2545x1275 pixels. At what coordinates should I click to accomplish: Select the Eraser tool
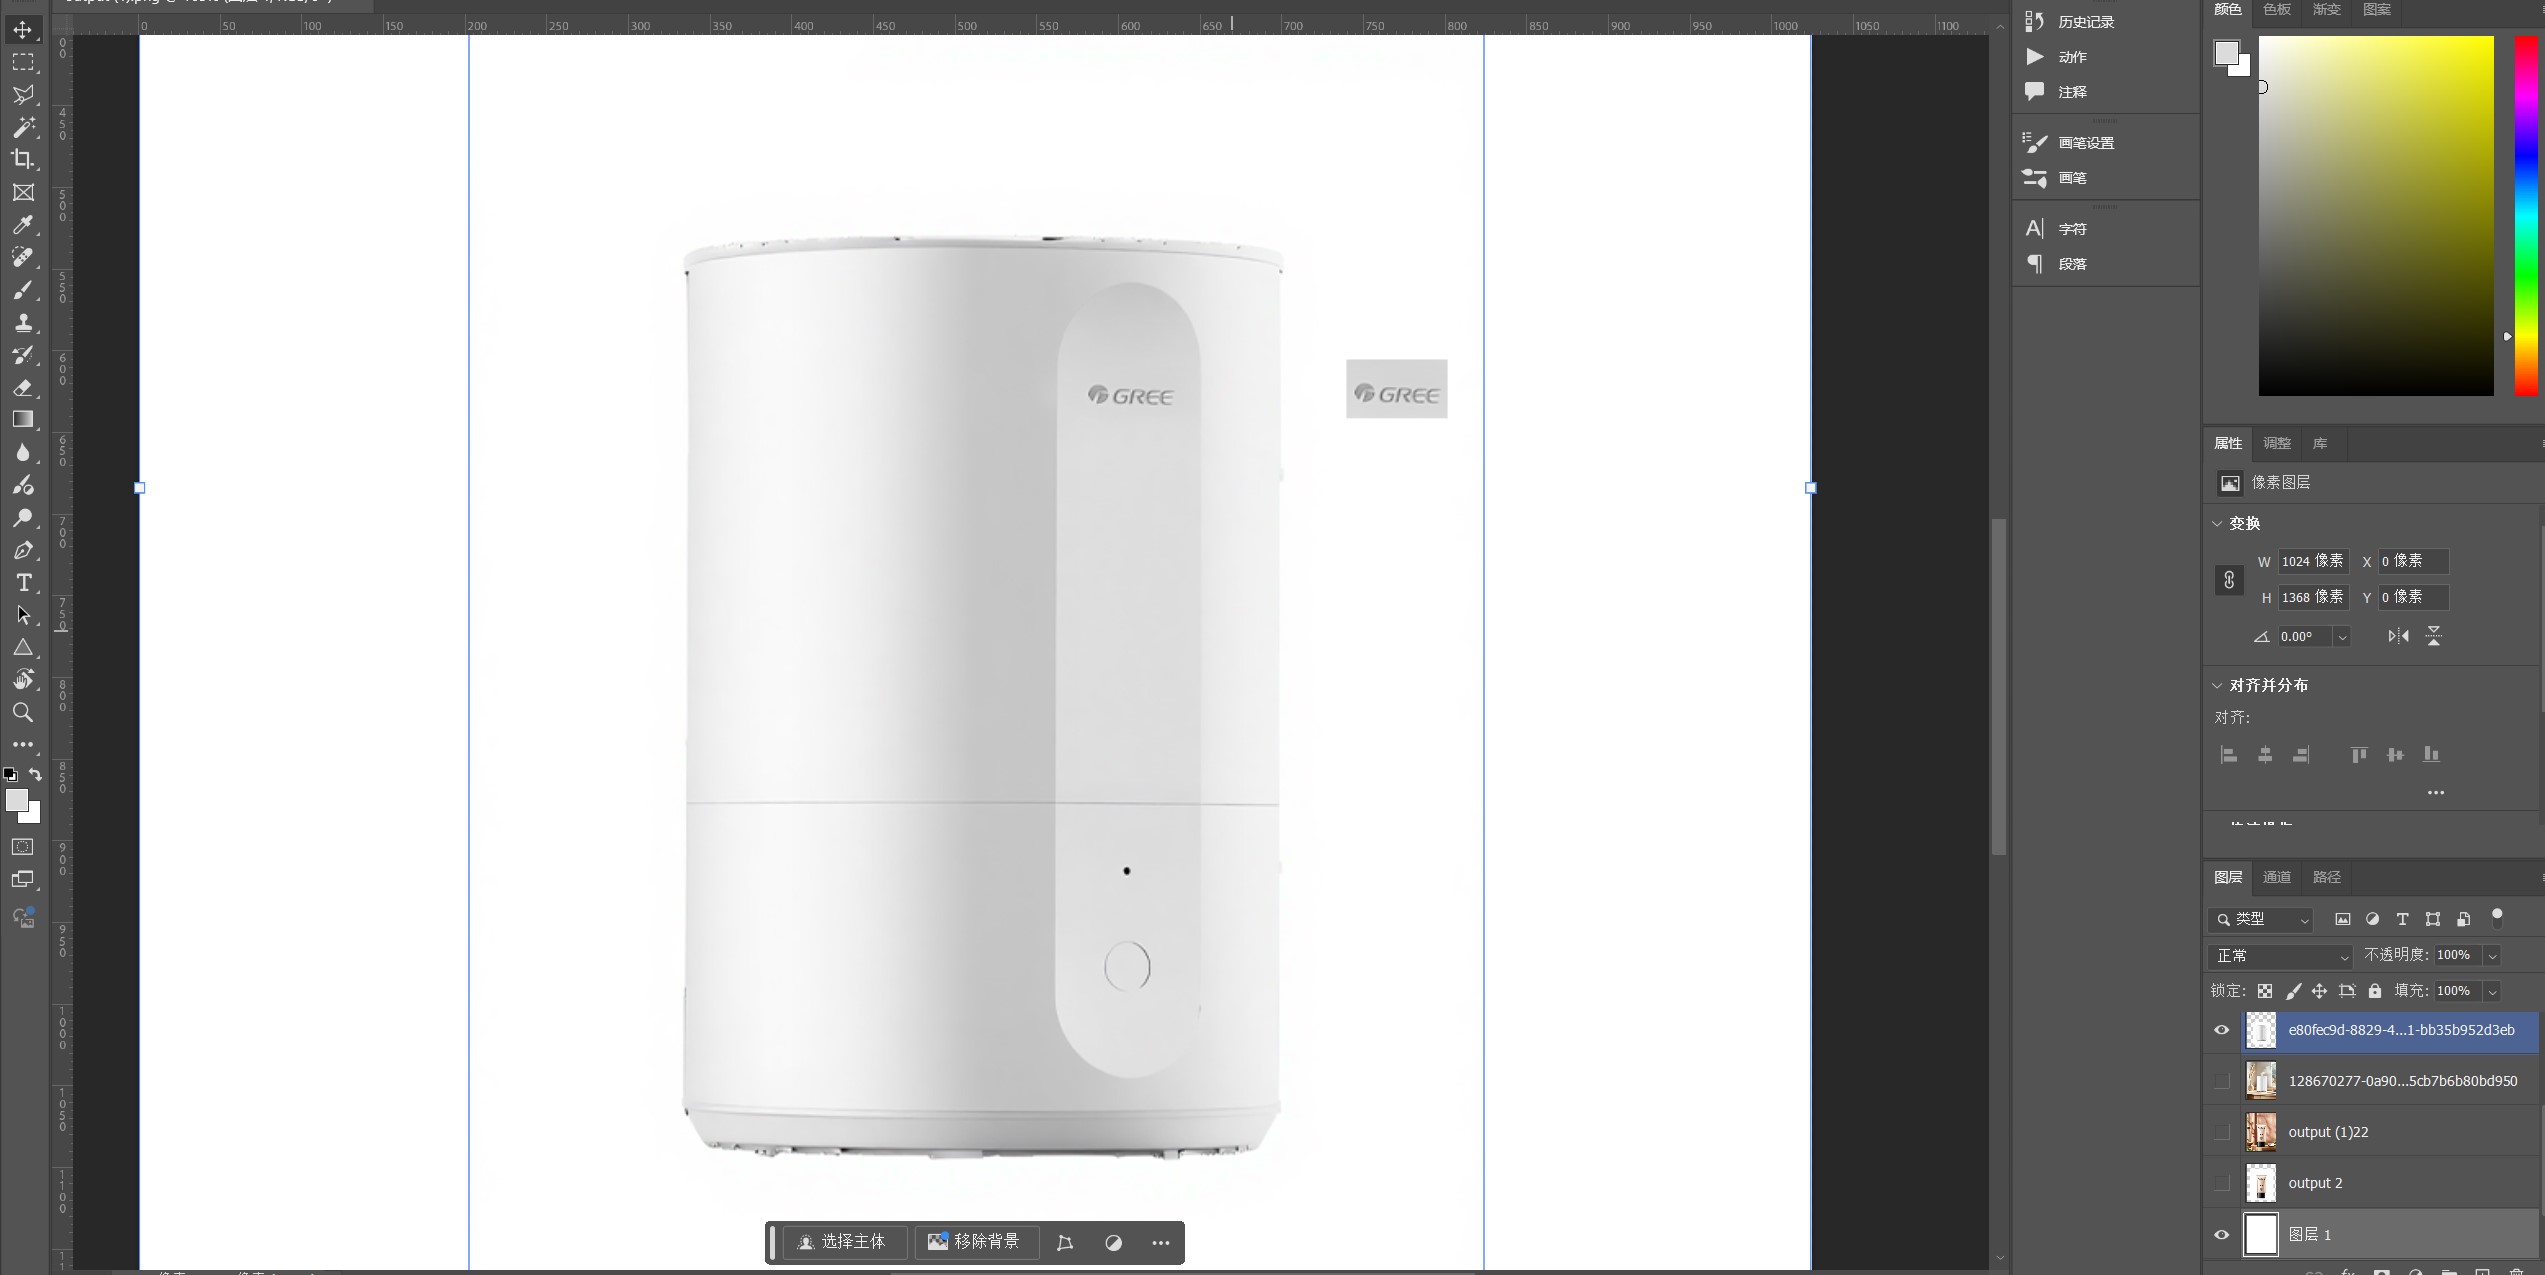22,388
